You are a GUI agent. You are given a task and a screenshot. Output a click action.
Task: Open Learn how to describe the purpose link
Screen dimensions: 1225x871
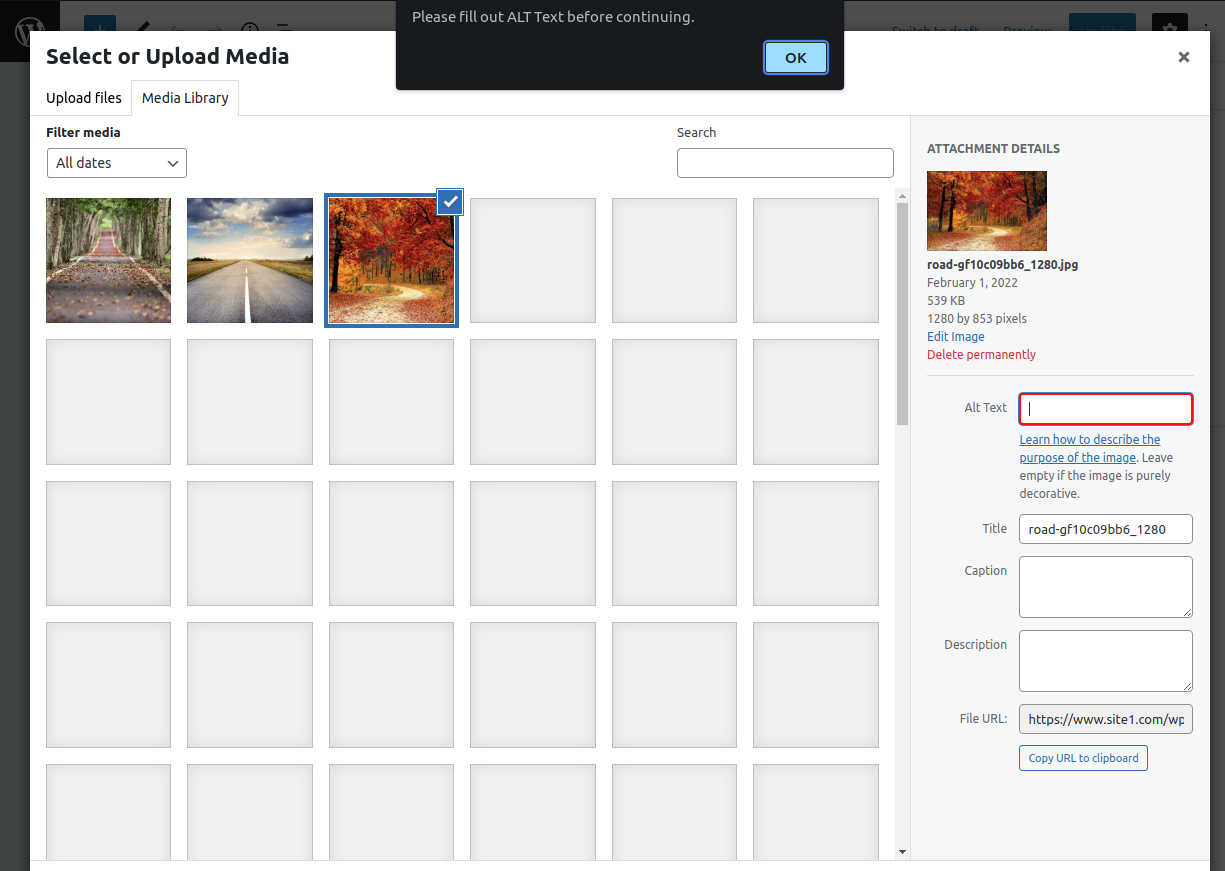pos(1090,448)
